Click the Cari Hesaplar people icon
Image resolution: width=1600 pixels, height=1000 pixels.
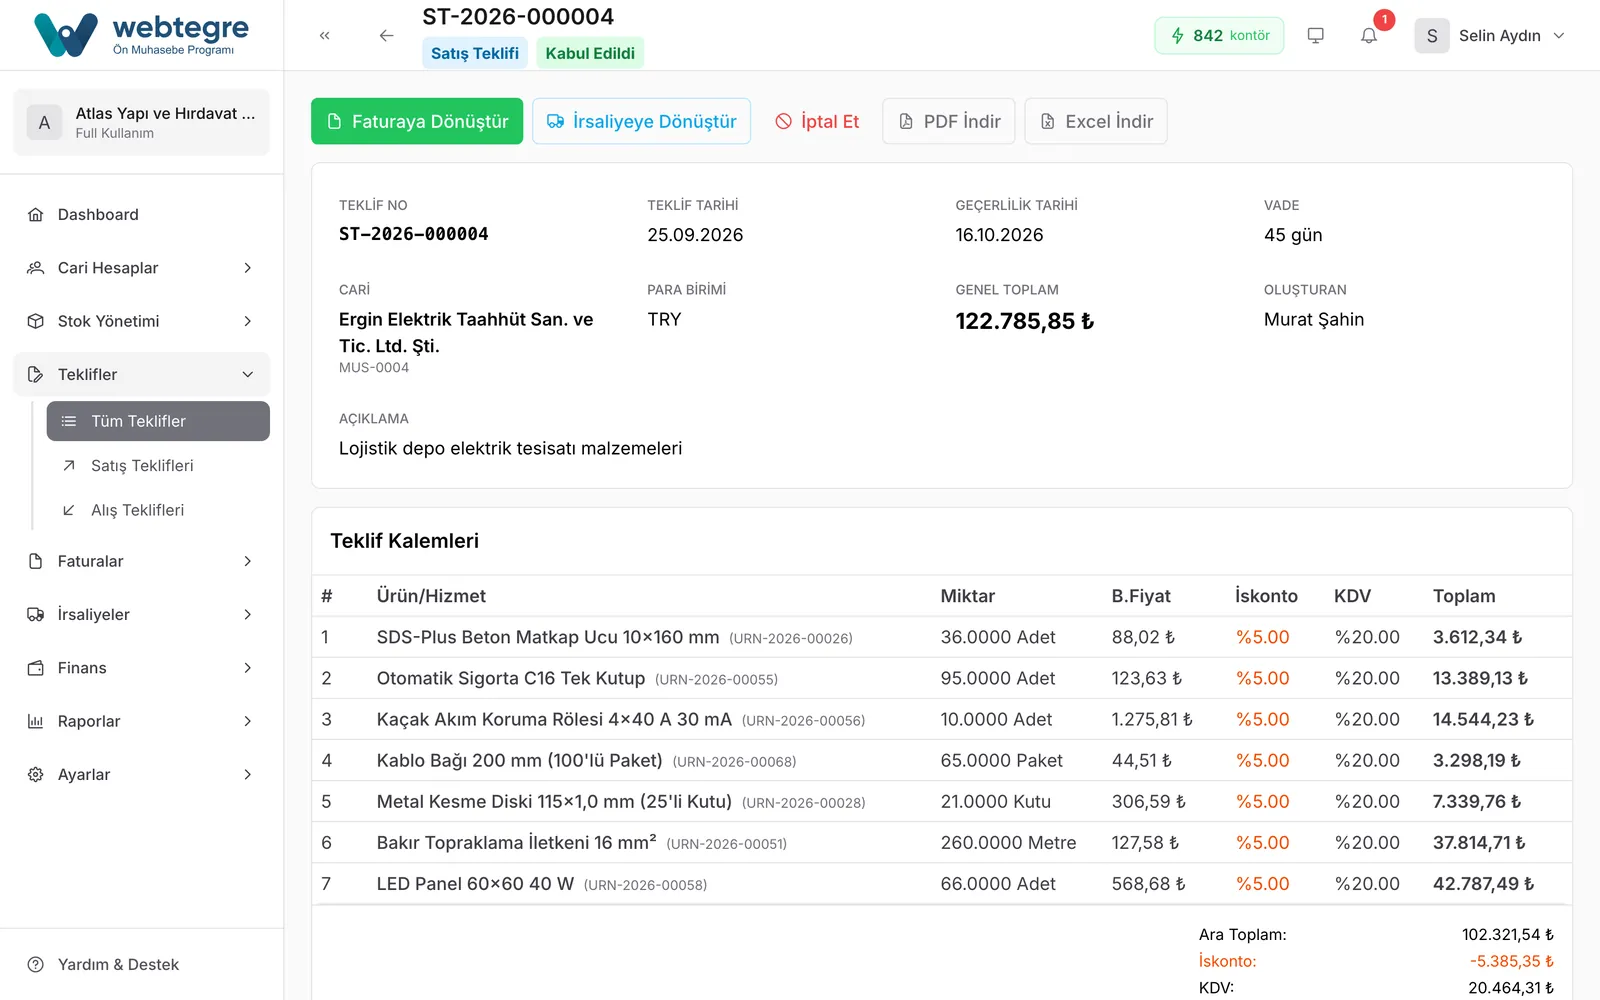click(x=36, y=268)
